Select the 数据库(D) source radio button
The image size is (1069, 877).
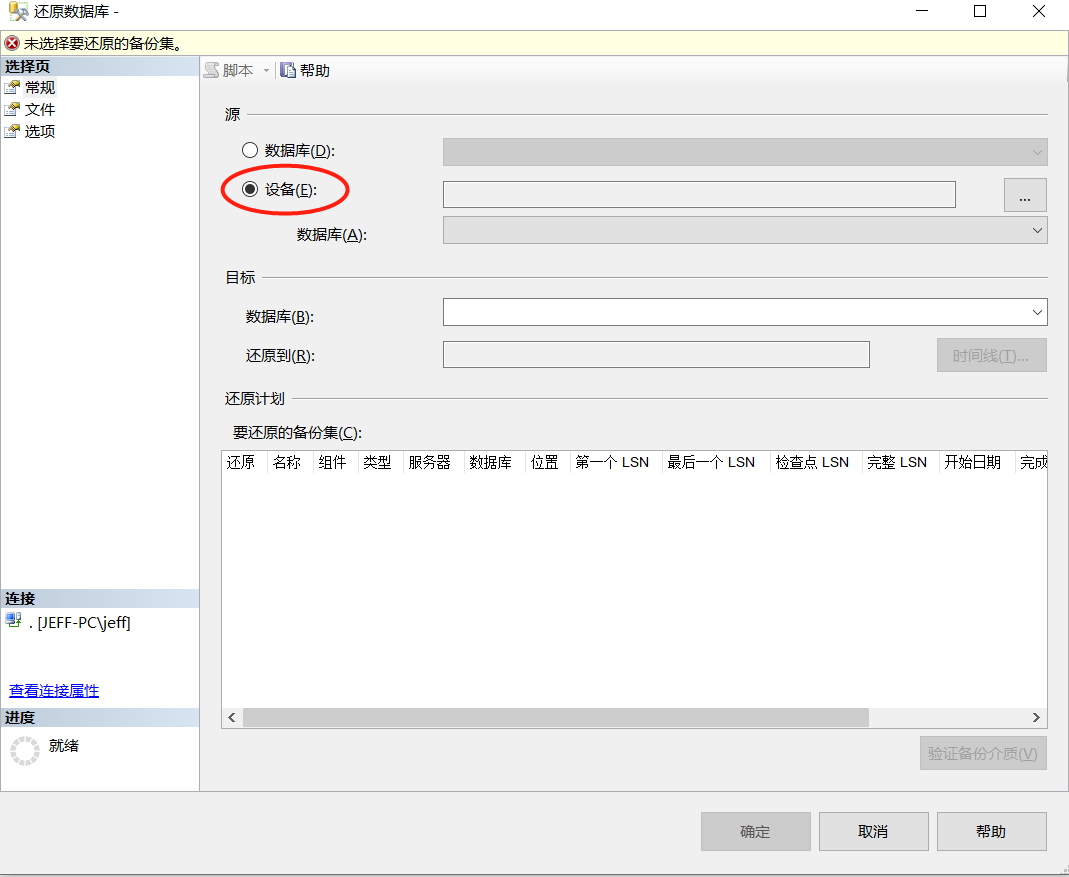pyautogui.click(x=250, y=150)
